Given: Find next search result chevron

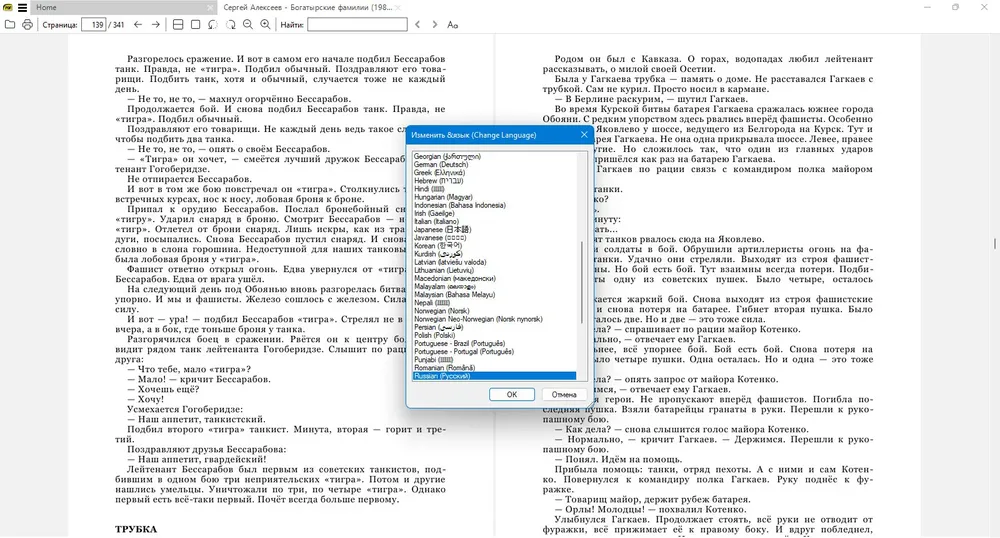Looking at the screenshot, I should click(x=435, y=25).
